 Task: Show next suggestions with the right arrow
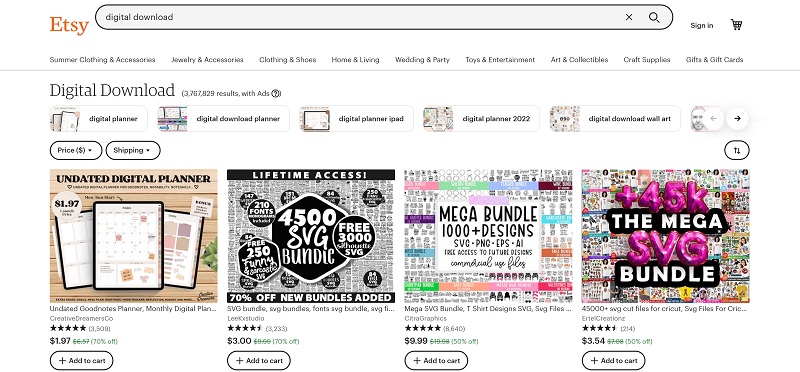click(737, 118)
